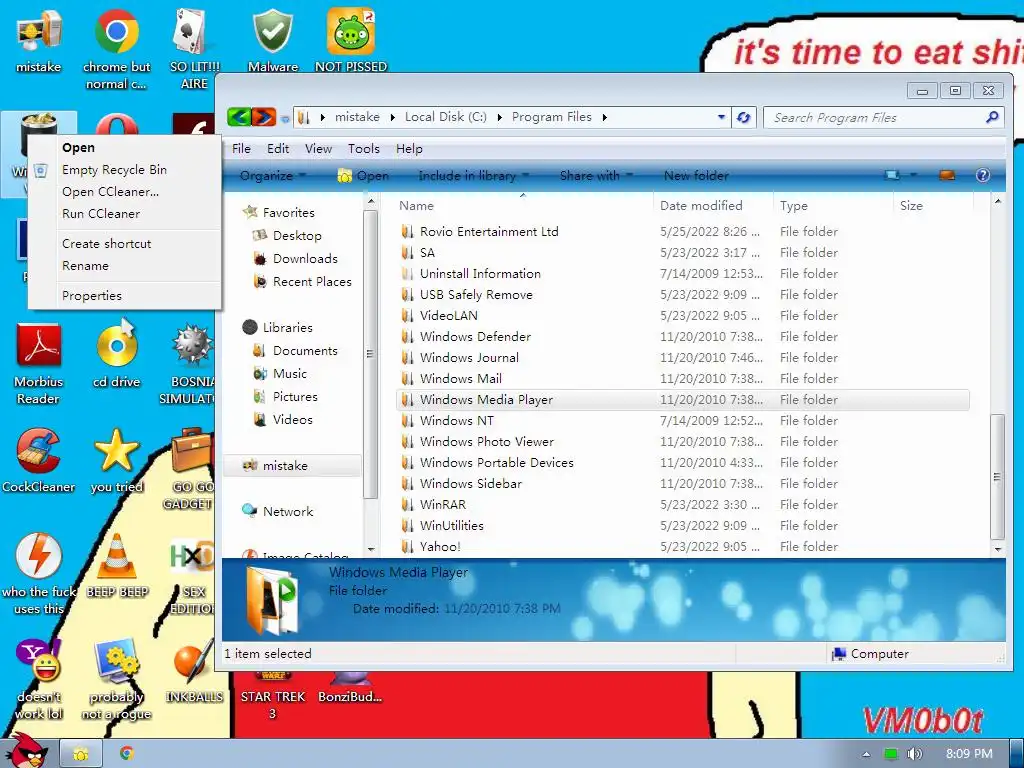
Task: Expand the Local Disk (C:) breadcrumb arrow
Action: click(x=500, y=118)
